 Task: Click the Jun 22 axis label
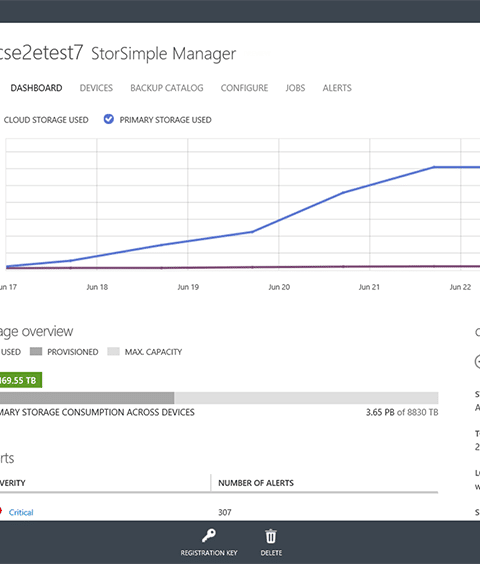(460, 287)
